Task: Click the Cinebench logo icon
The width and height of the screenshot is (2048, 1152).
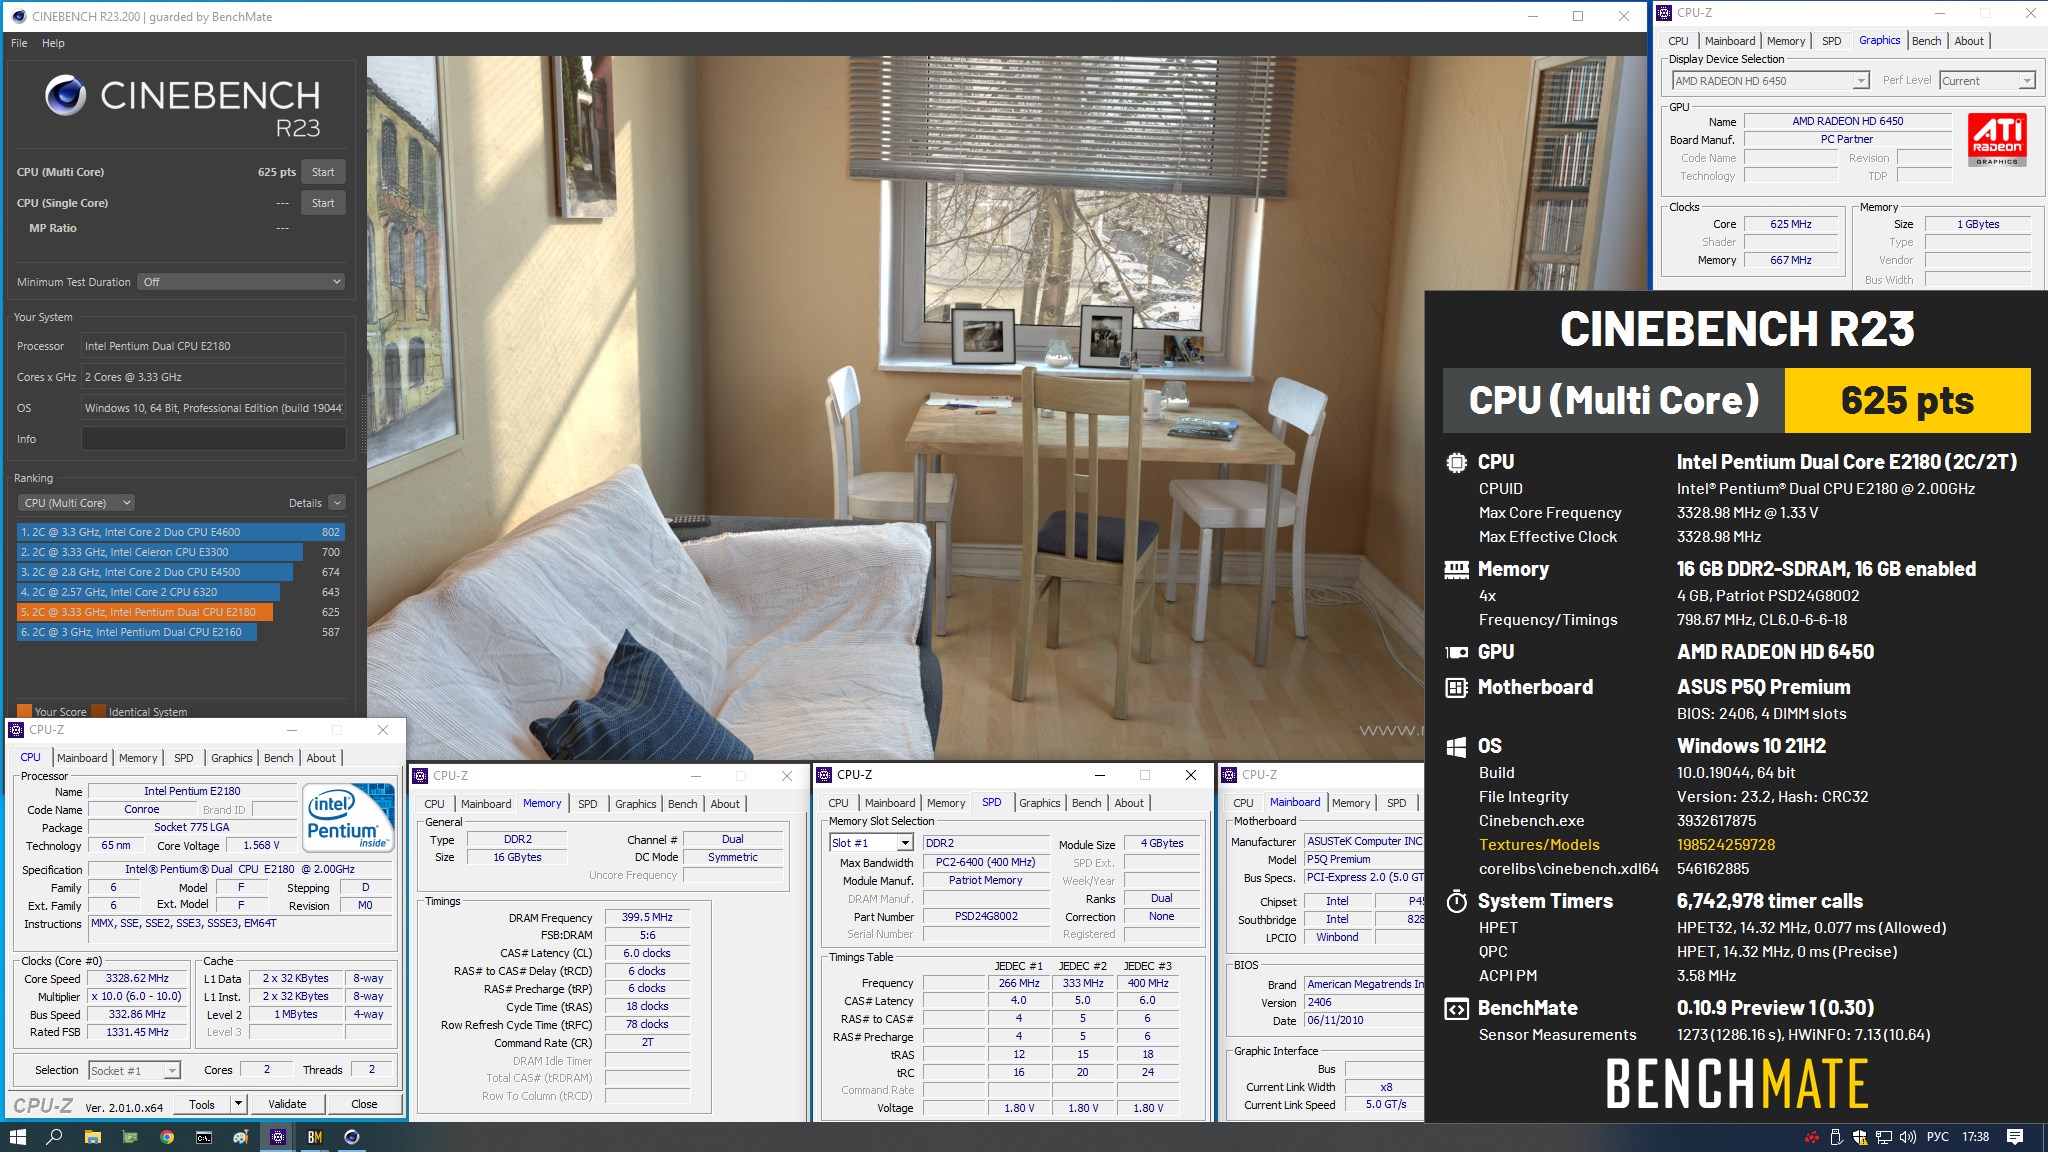Action: (66, 96)
